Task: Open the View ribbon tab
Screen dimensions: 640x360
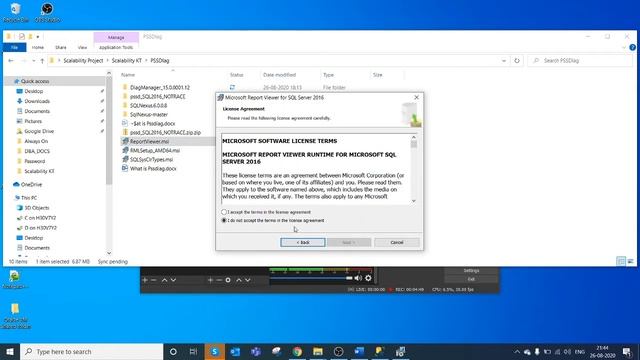Action: [82, 47]
